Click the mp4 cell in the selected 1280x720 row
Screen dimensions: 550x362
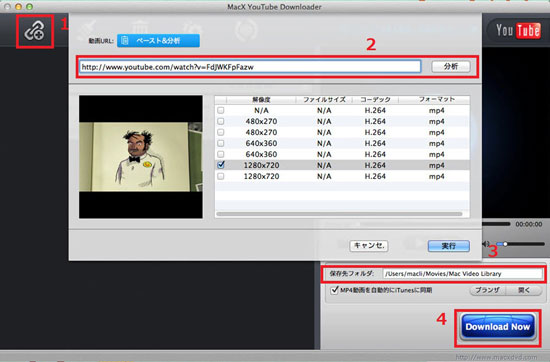tap(437, 165)
